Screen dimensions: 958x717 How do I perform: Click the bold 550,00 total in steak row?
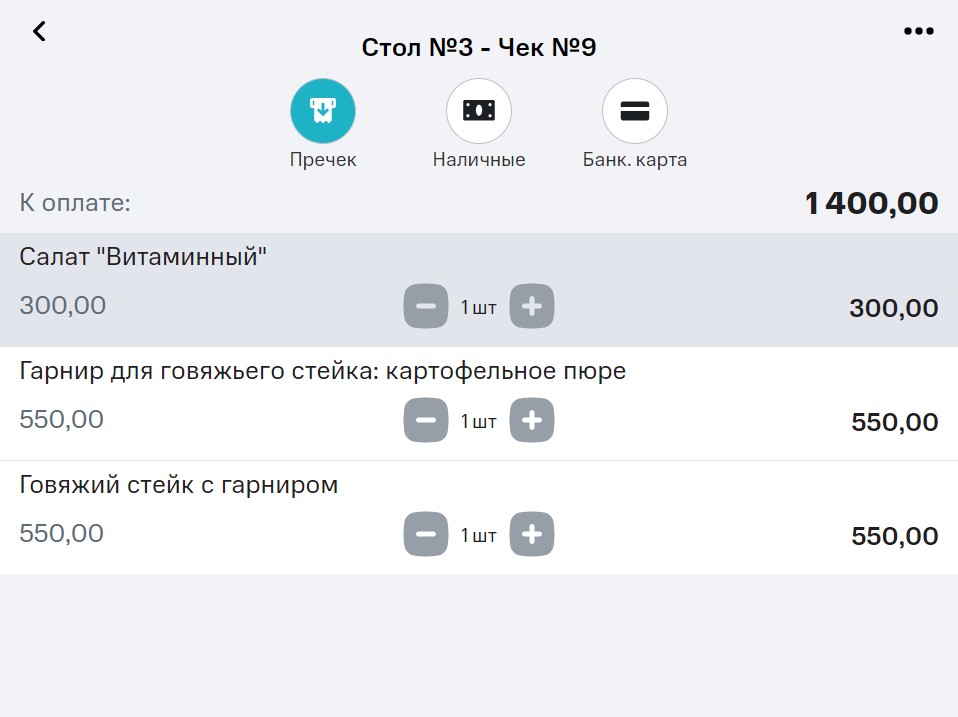894,536
